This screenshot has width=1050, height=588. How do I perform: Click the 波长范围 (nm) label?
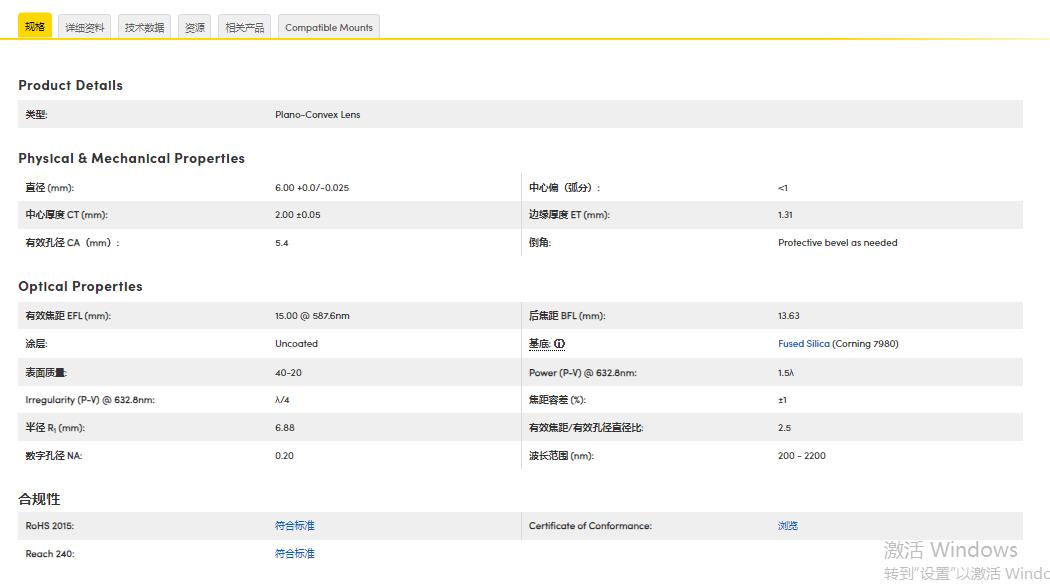(x=561, y=455)
